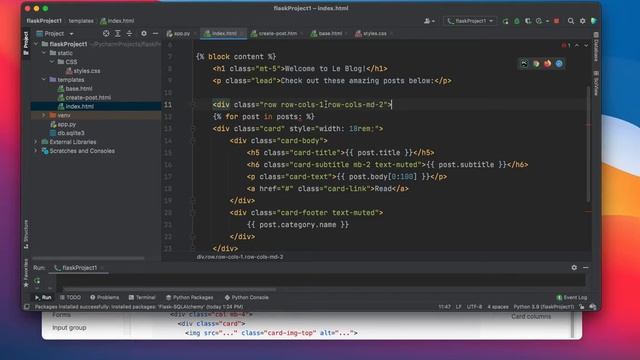The height and width of the screenshot is (360, 640).
Task: Jump to previous highlighted error arrow
Action: pyautogui.click(x=577, y=45)
